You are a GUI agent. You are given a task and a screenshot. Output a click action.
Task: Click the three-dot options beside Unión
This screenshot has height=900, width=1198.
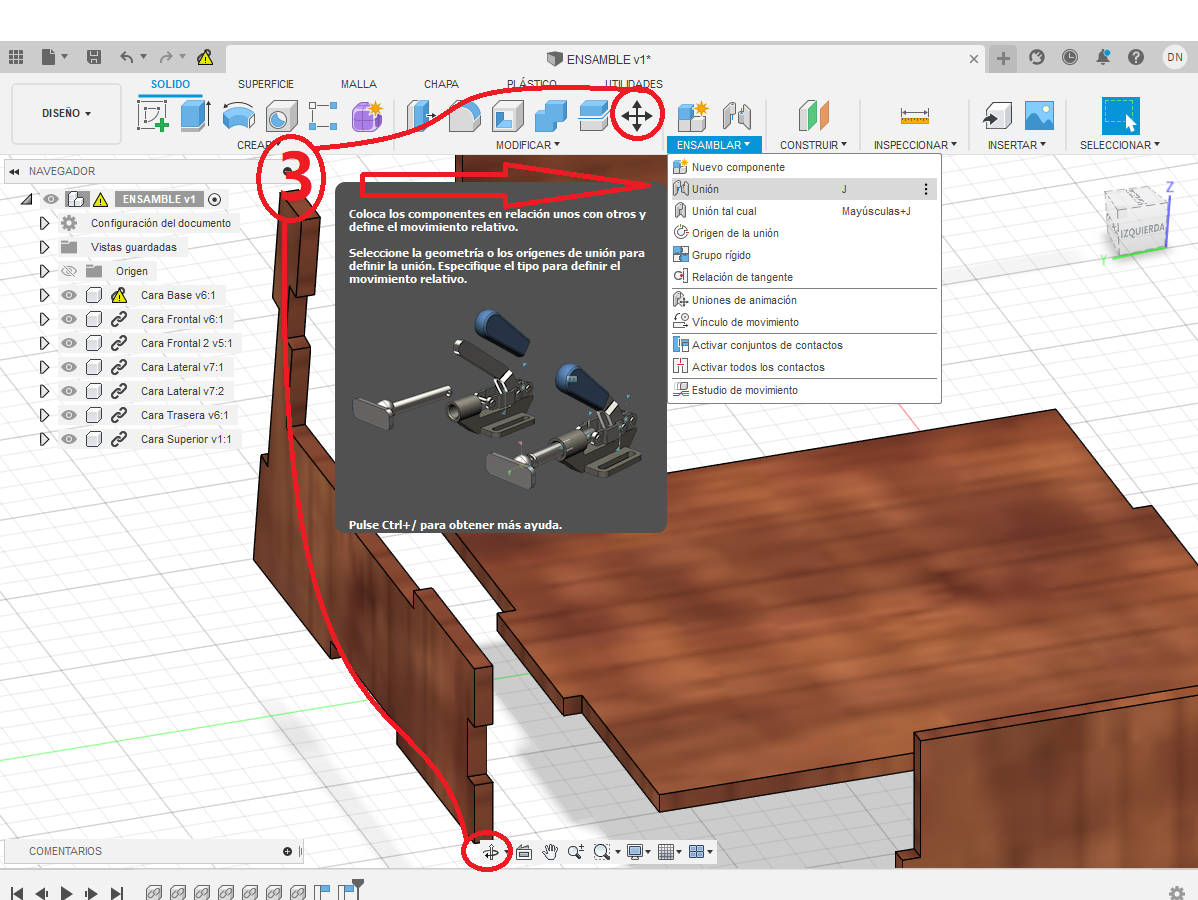pyautogui.click(x=926, y=189)
